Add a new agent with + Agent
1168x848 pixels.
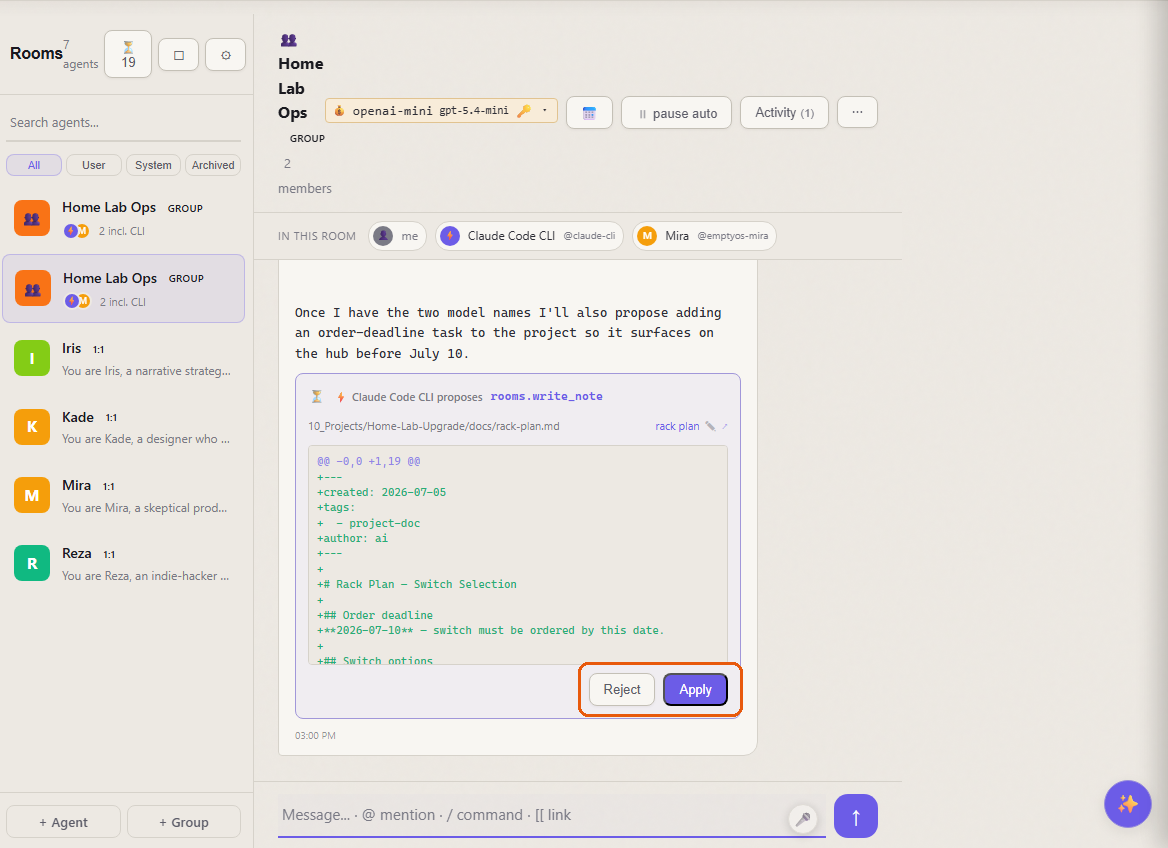point(63,822)
